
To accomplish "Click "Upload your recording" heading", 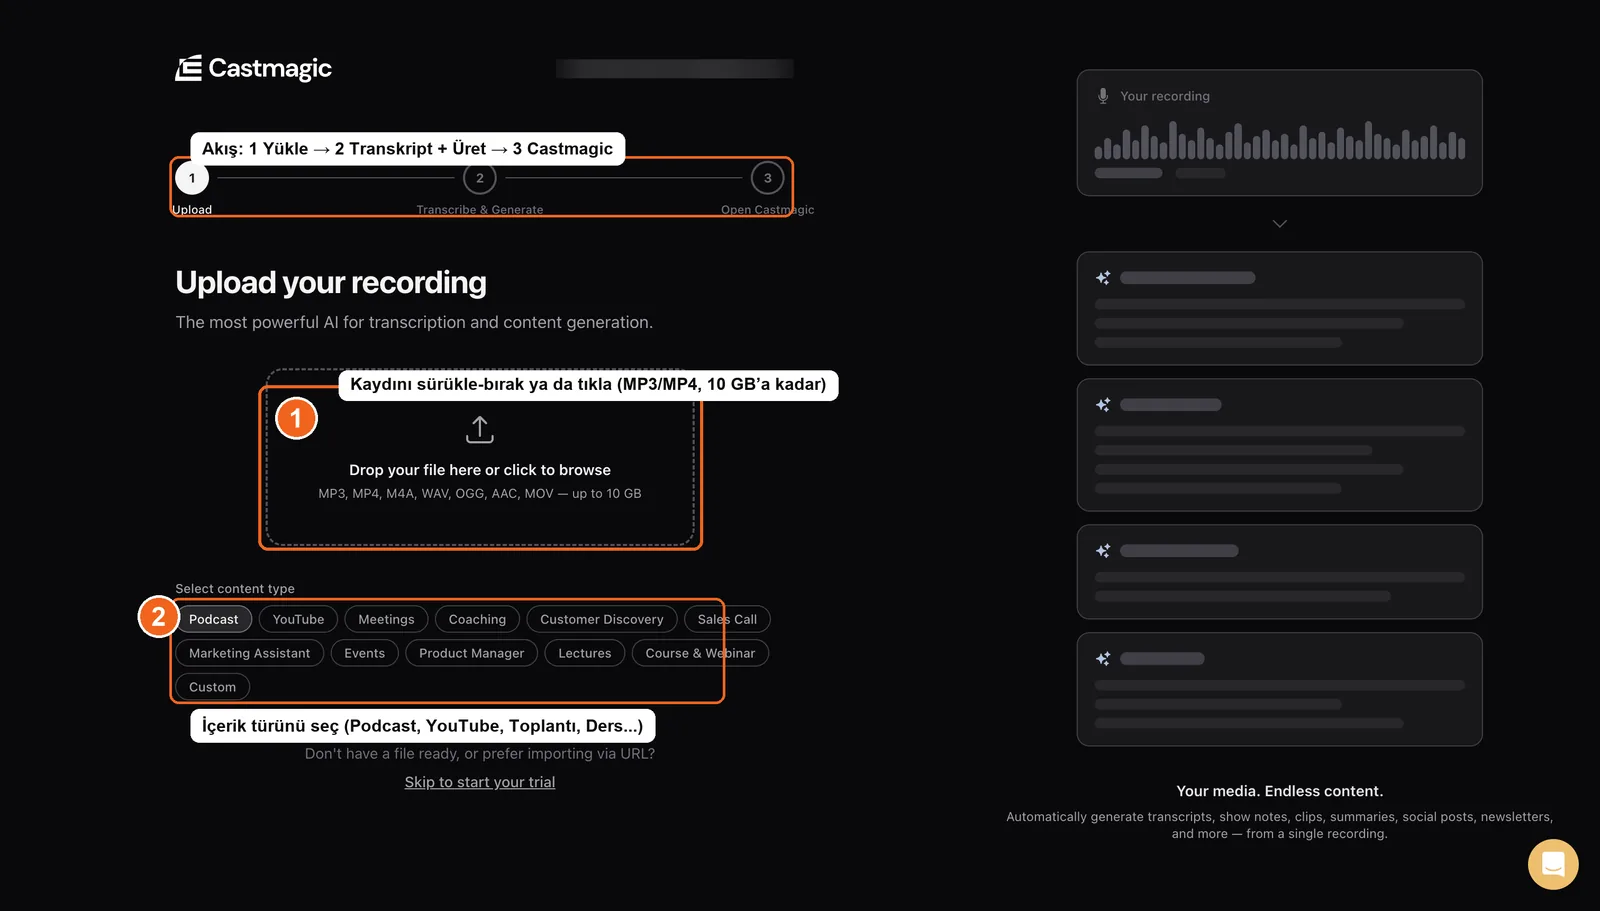I will pyautogui.click(x=331, y=283).
